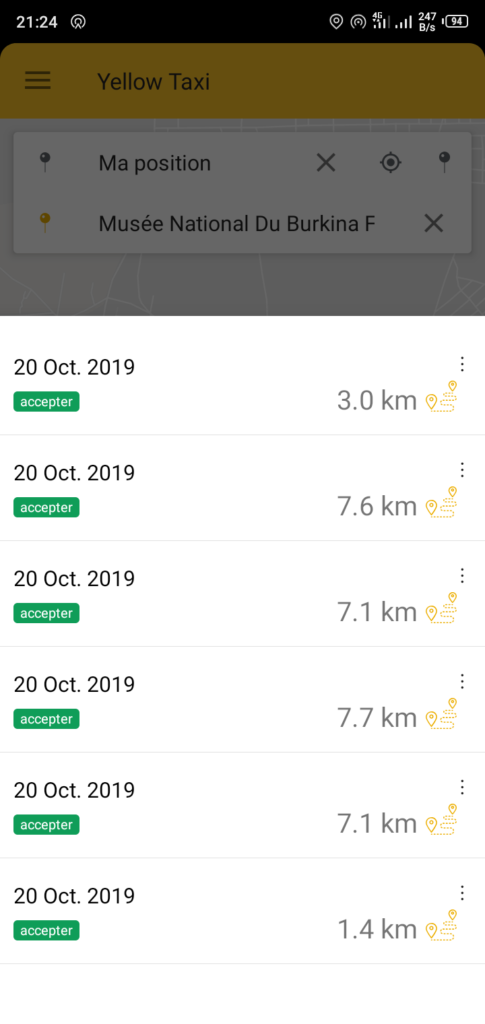Tap the route icon beside 3.0 km
Screen dimensions: 485x1024
coord(442,397)
